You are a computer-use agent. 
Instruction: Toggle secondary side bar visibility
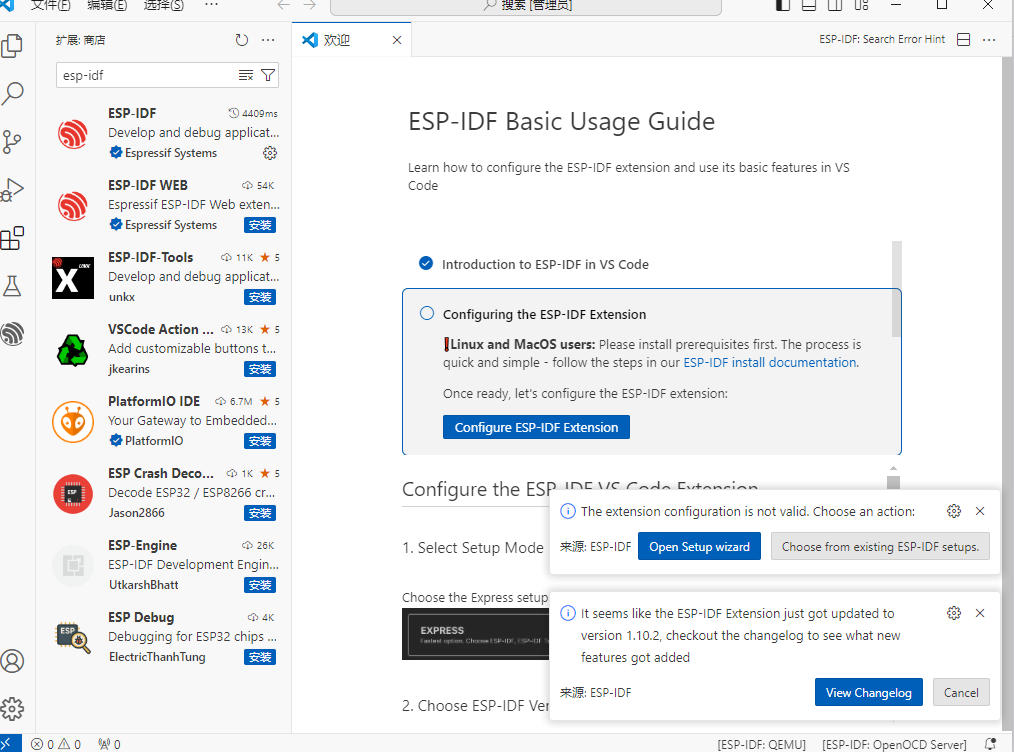tap(835, 5)
